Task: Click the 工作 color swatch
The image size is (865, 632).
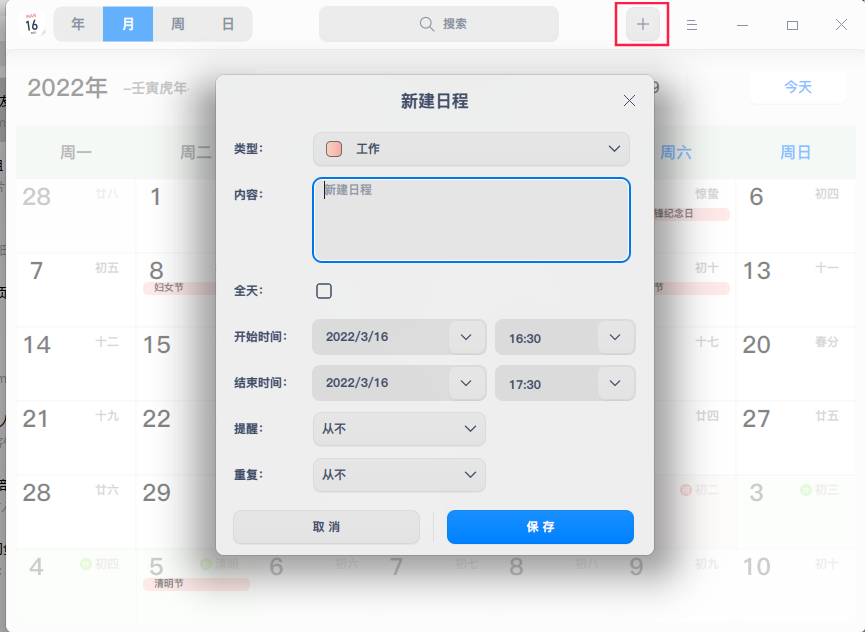Action: [x=334, y=149]
